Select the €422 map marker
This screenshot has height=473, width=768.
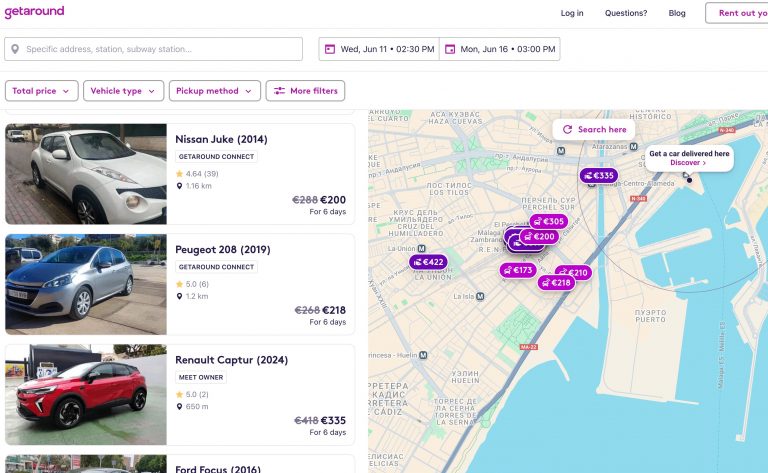(x=428, y=262)
